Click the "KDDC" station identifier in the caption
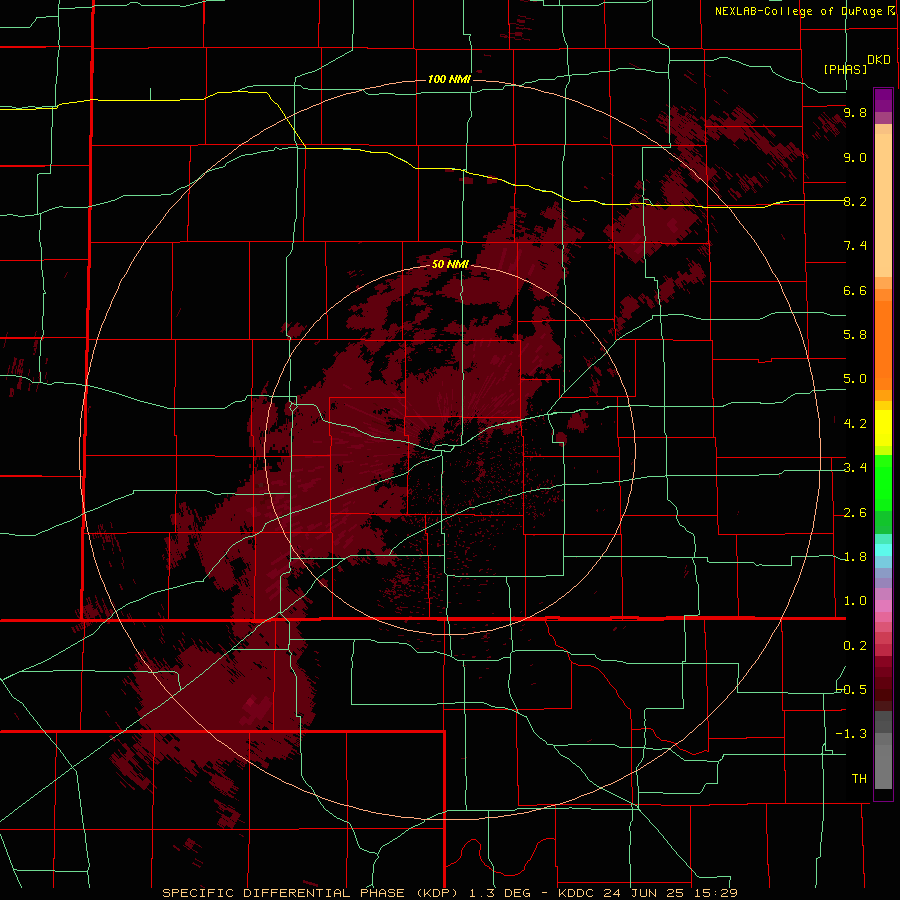Image resolution: width=900 pixels, height=900 pixels. [x=576, y=893]
